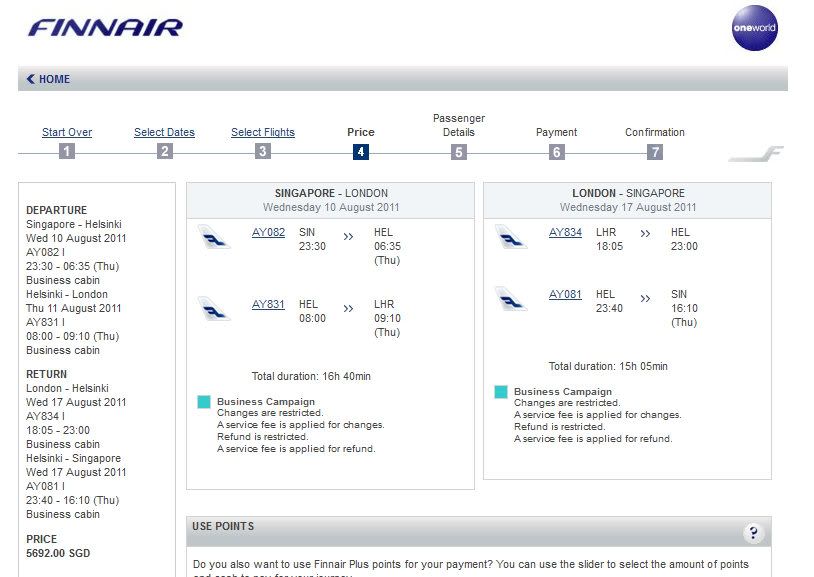Click the Finnair tail icon beside AY831
This screenshot has height=577, width=814.
click(x=214, y=309)
